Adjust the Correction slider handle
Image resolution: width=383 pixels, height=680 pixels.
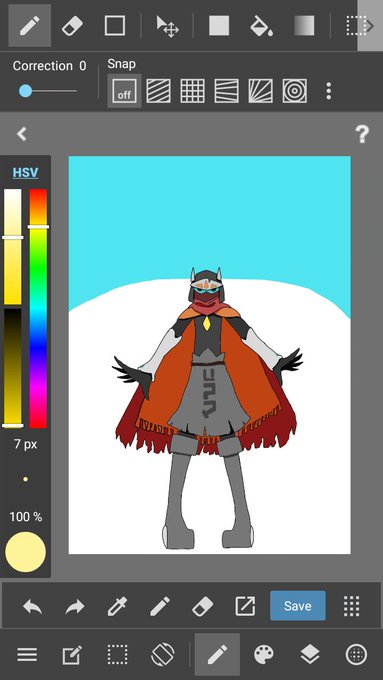point(26,91)
